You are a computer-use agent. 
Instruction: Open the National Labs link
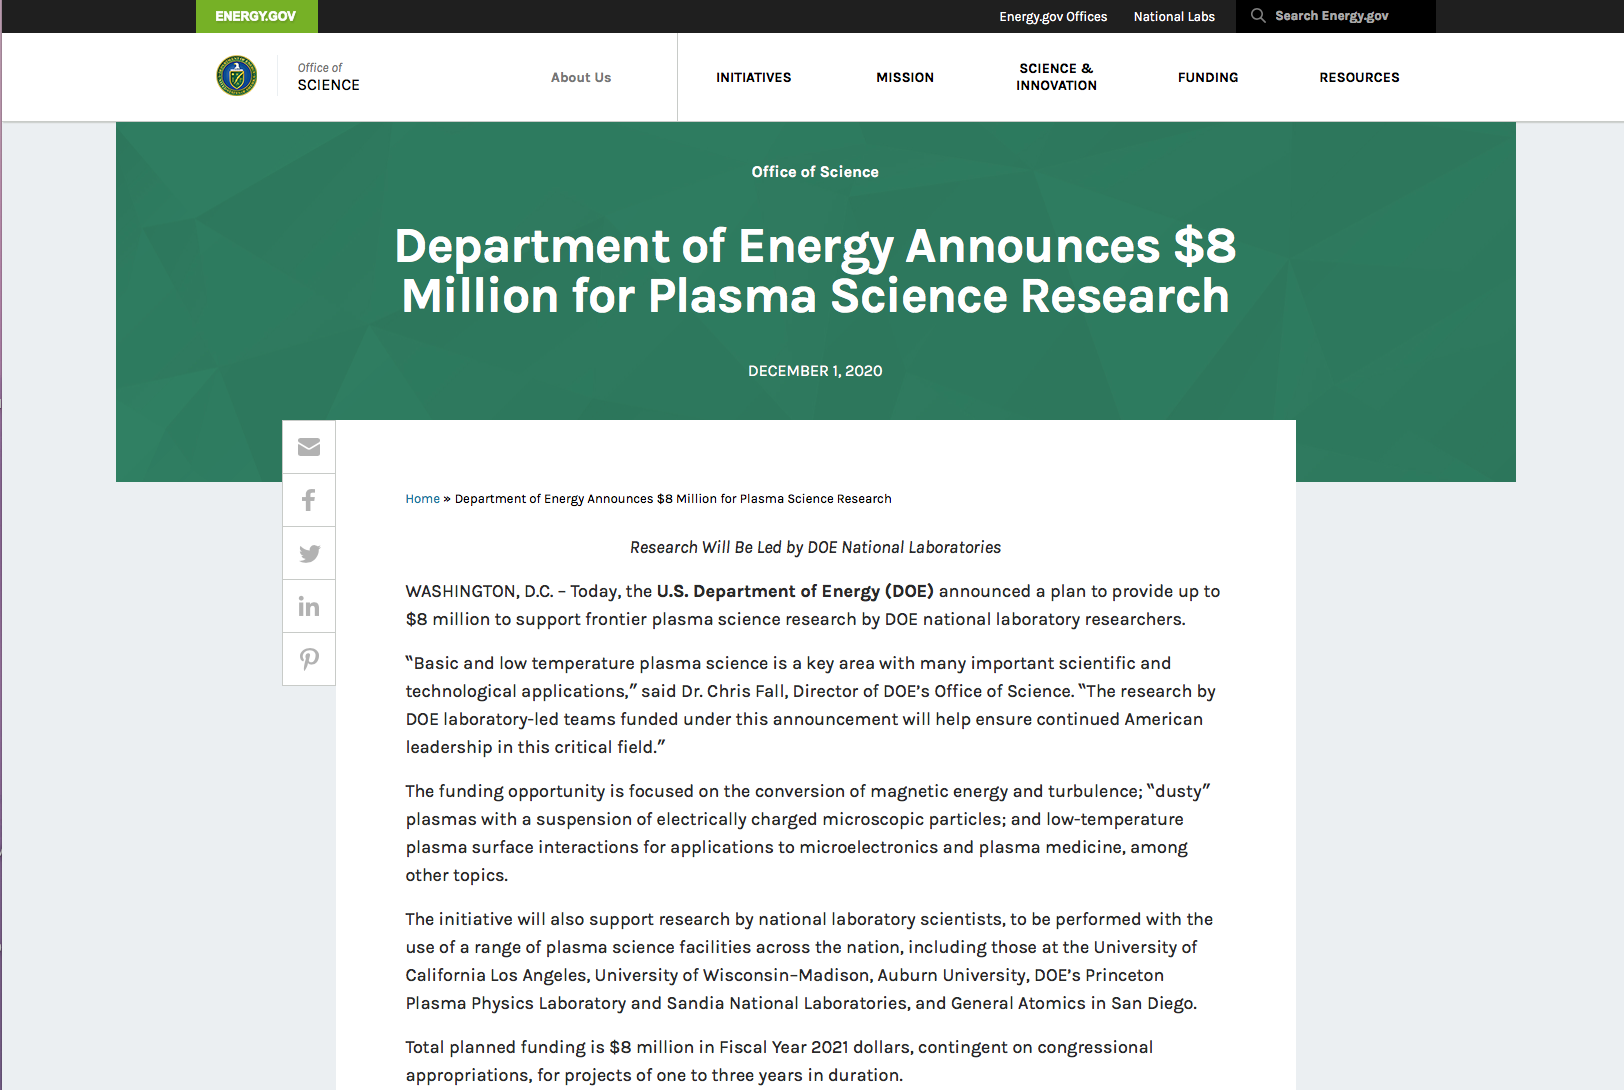[1174, 16]
